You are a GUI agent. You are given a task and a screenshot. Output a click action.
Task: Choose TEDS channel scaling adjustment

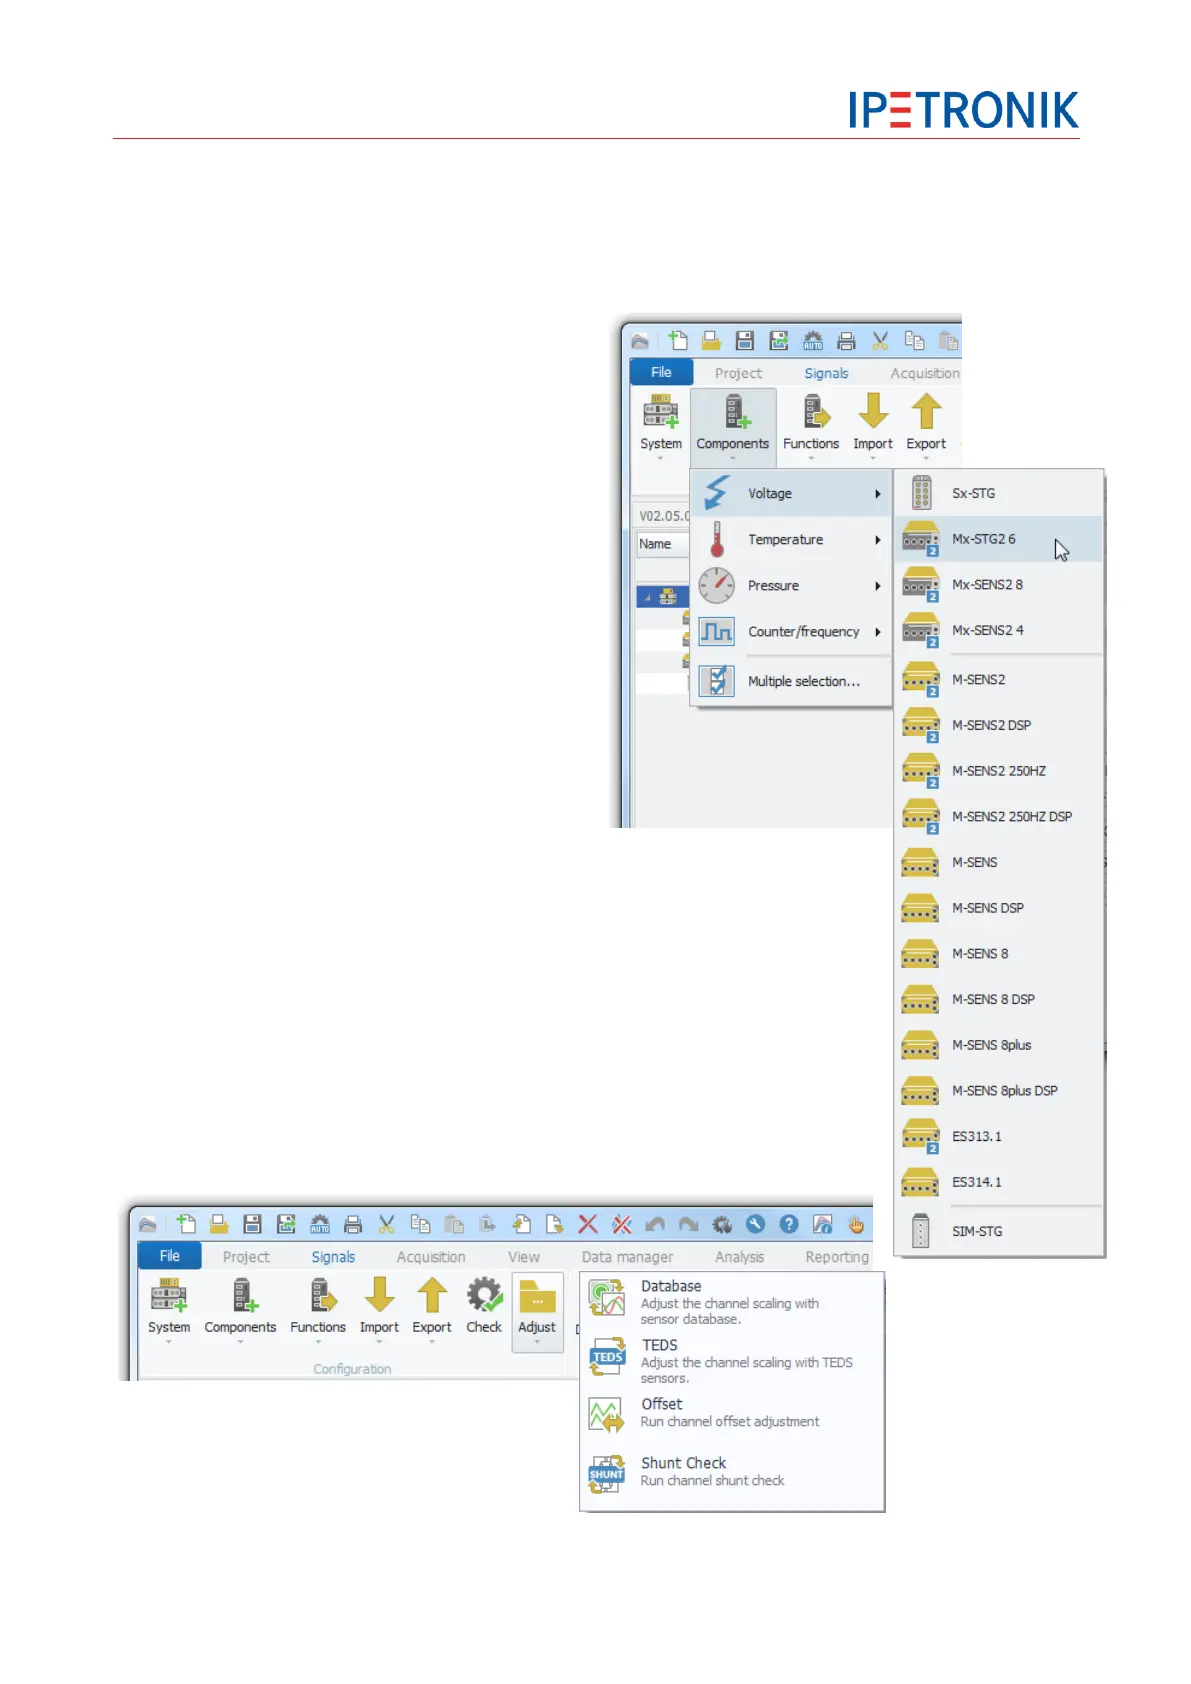[x=732, y=1361]
